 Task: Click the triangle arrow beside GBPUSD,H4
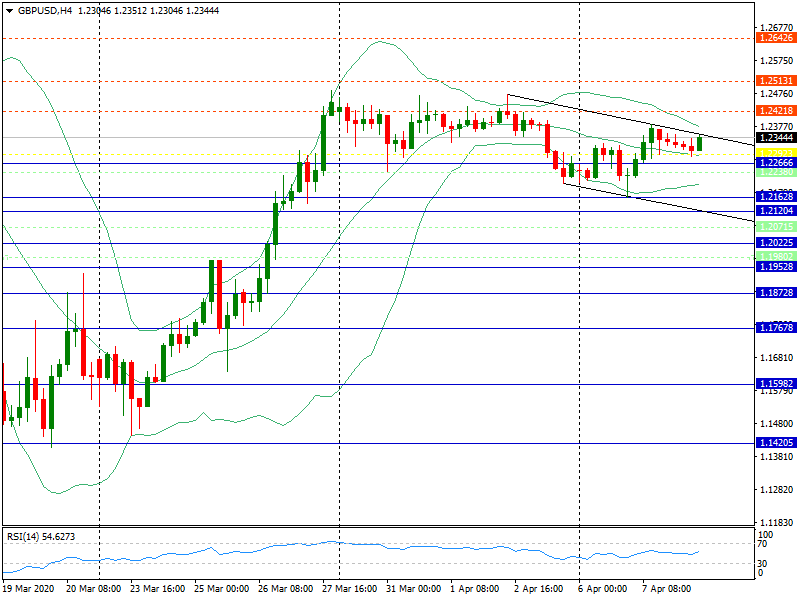[9, 10]
